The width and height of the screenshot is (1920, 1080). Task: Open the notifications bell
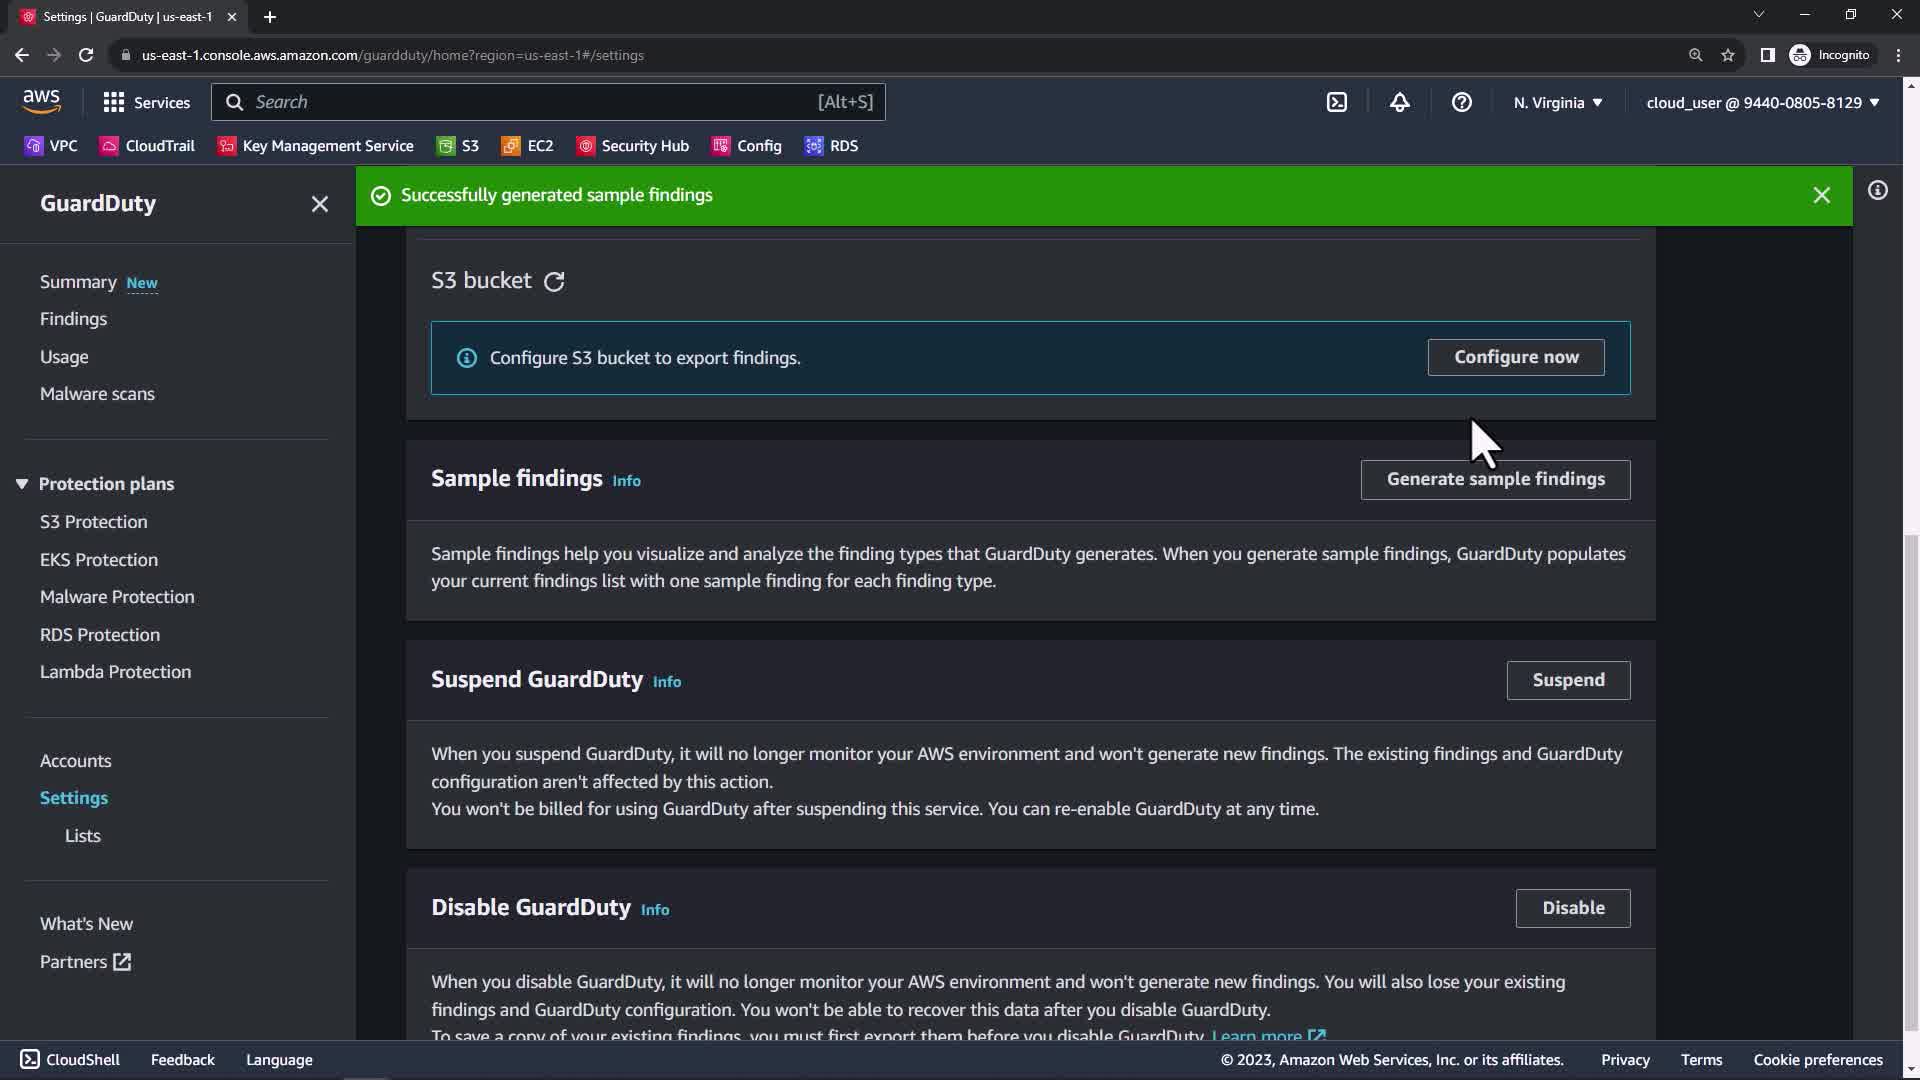[1399, 102]
